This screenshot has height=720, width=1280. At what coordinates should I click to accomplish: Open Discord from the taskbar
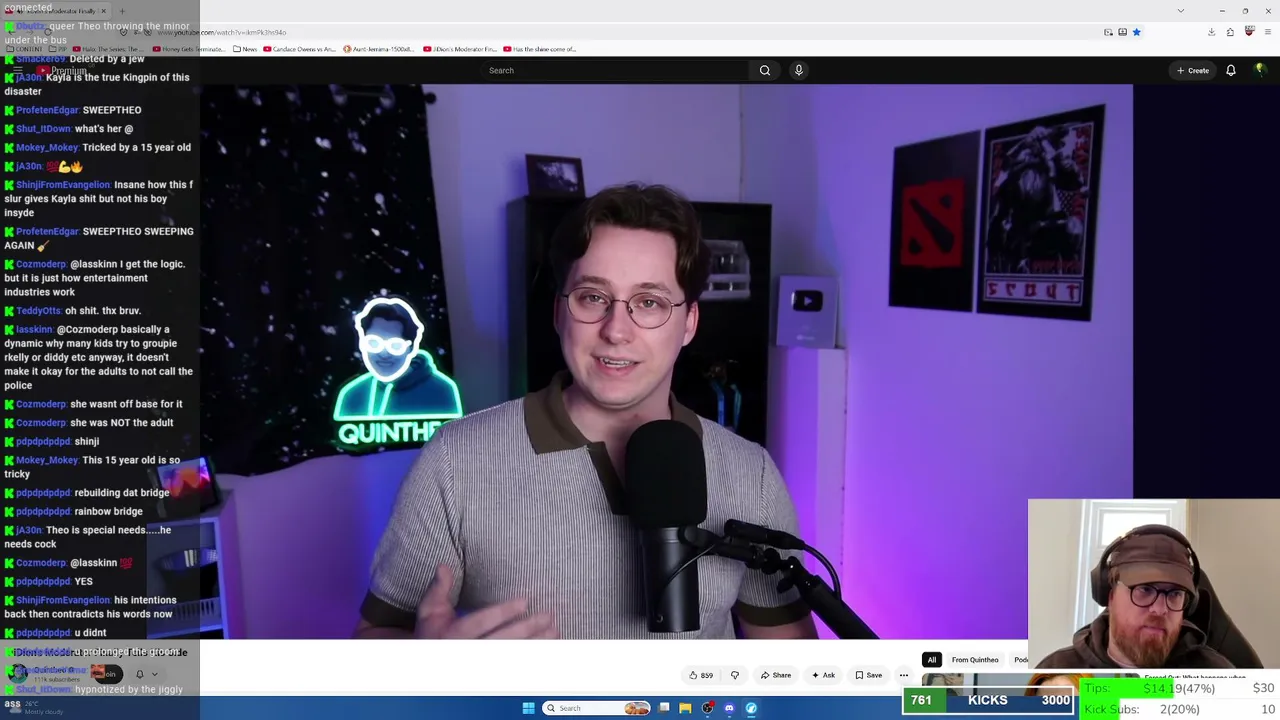[x=729, y=708]
